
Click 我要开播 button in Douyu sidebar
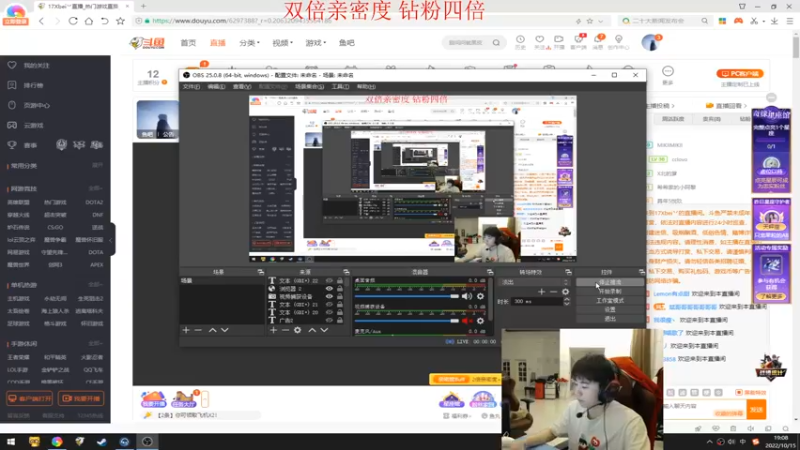[81, 398]
